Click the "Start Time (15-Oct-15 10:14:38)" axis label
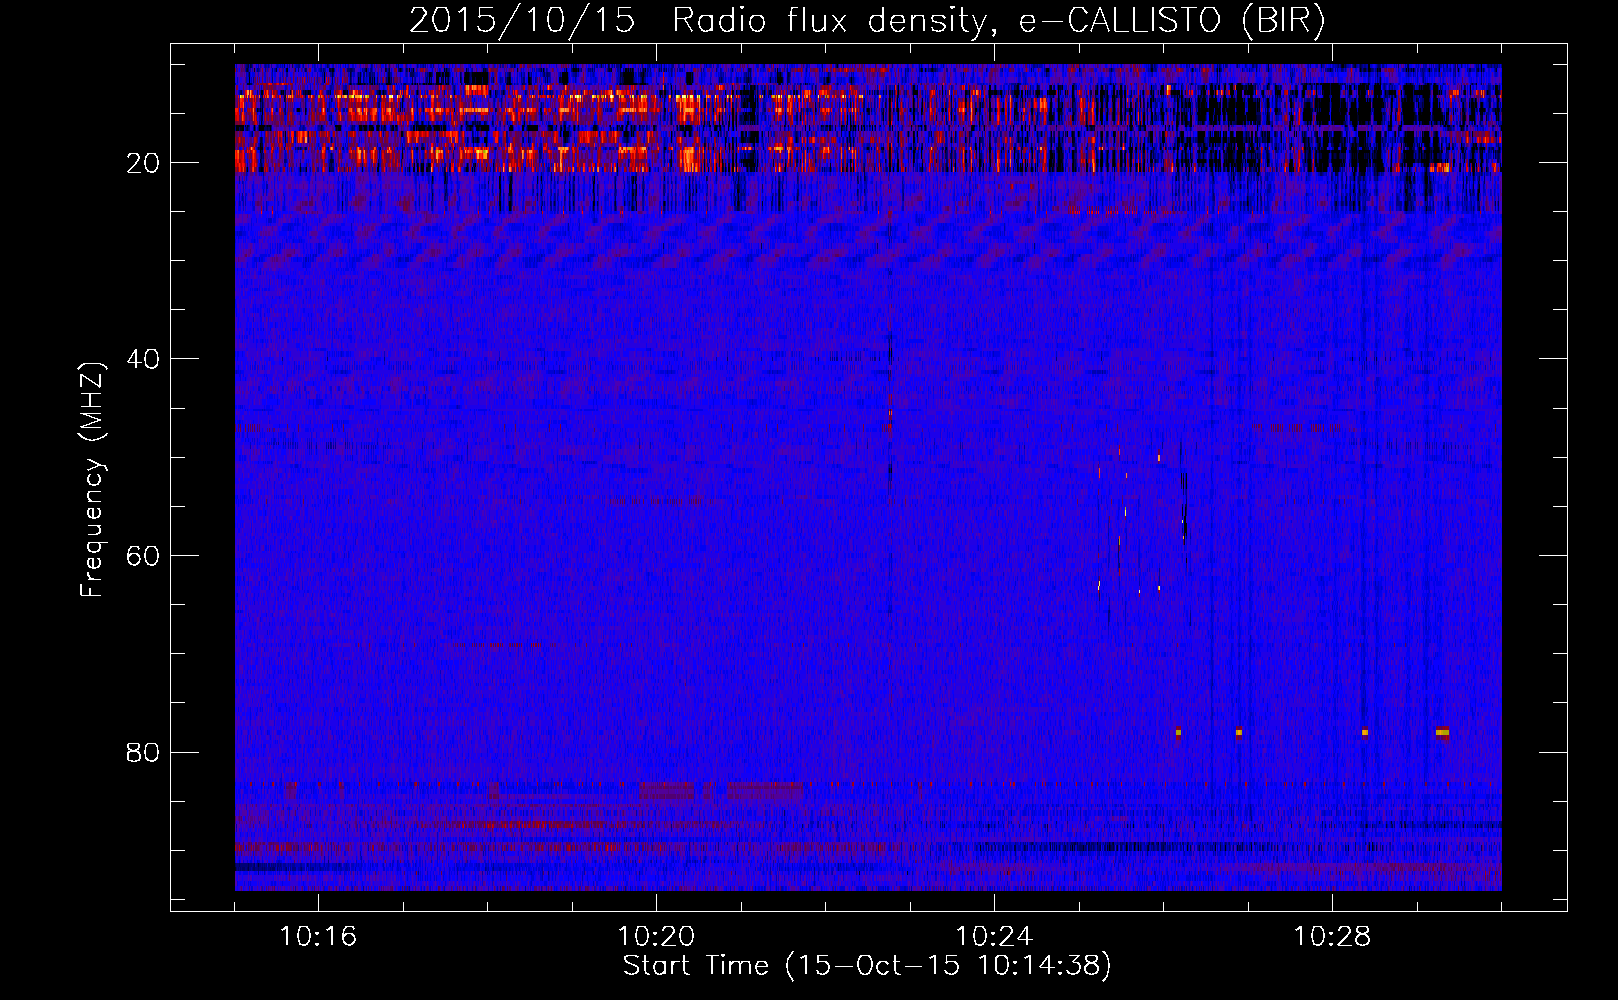 pos(867,966)
